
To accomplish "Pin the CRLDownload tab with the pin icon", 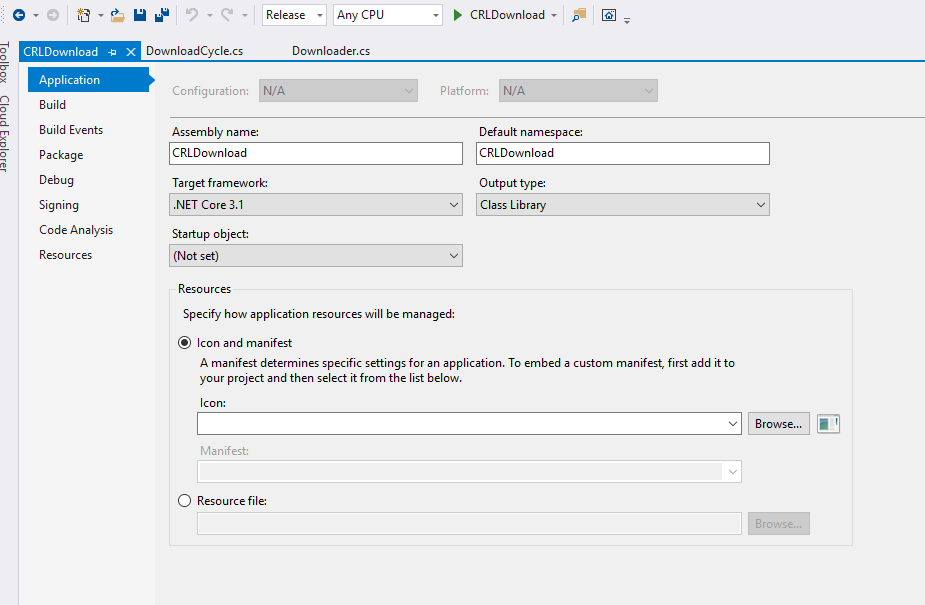I will pos(113,52).
